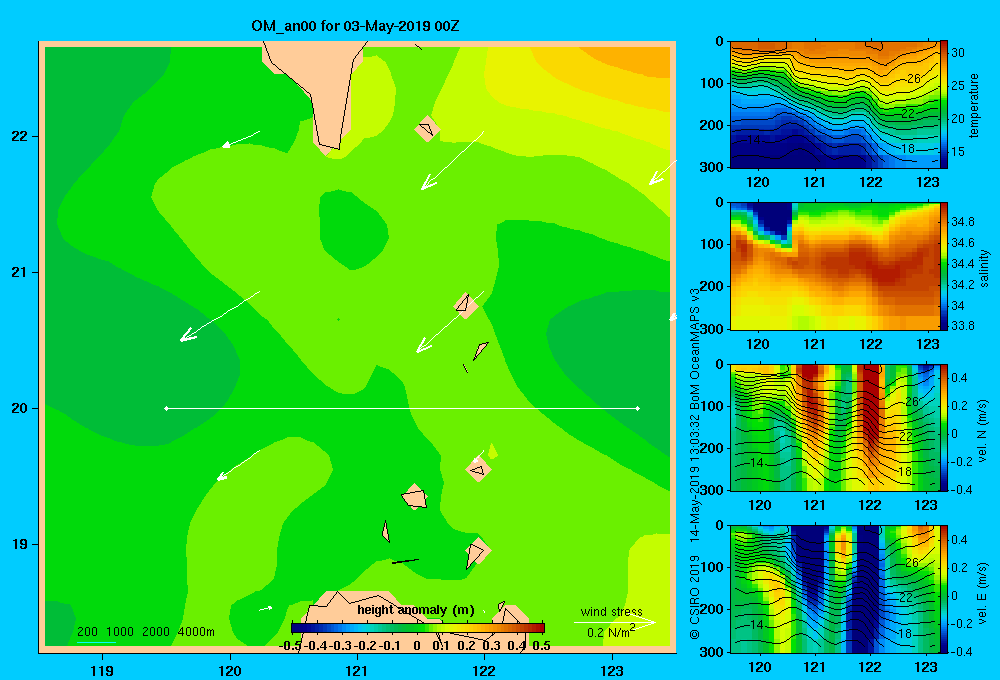The height and width of the screenshot is (680, 1000).
Task: Click latitude 20 tick label on main map
Action: (x=19, y=408)
